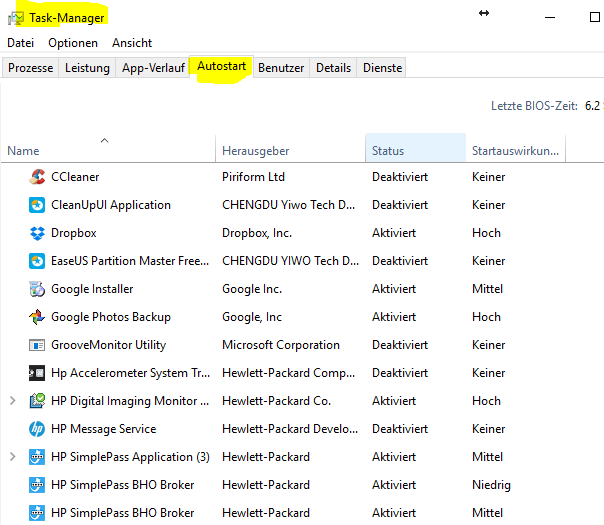Click publisher Piriform Ltd
Screen dimensions: 604x525
(253, 177)
